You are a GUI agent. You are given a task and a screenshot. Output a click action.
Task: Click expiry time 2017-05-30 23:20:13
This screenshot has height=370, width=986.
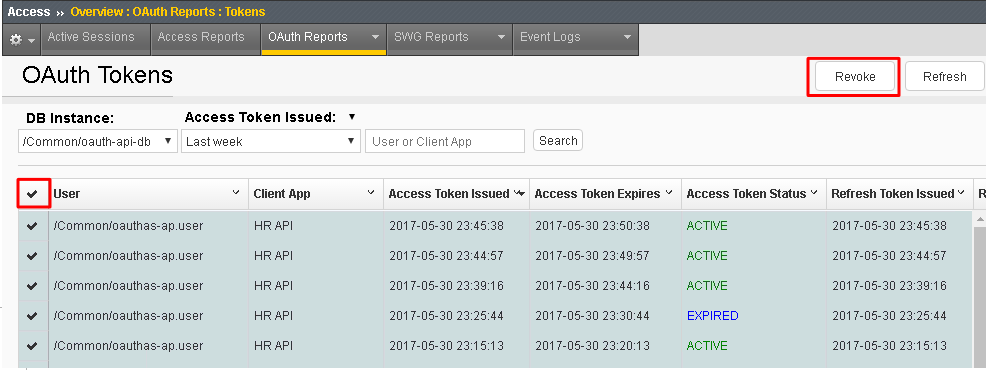[x=592, y=345]
